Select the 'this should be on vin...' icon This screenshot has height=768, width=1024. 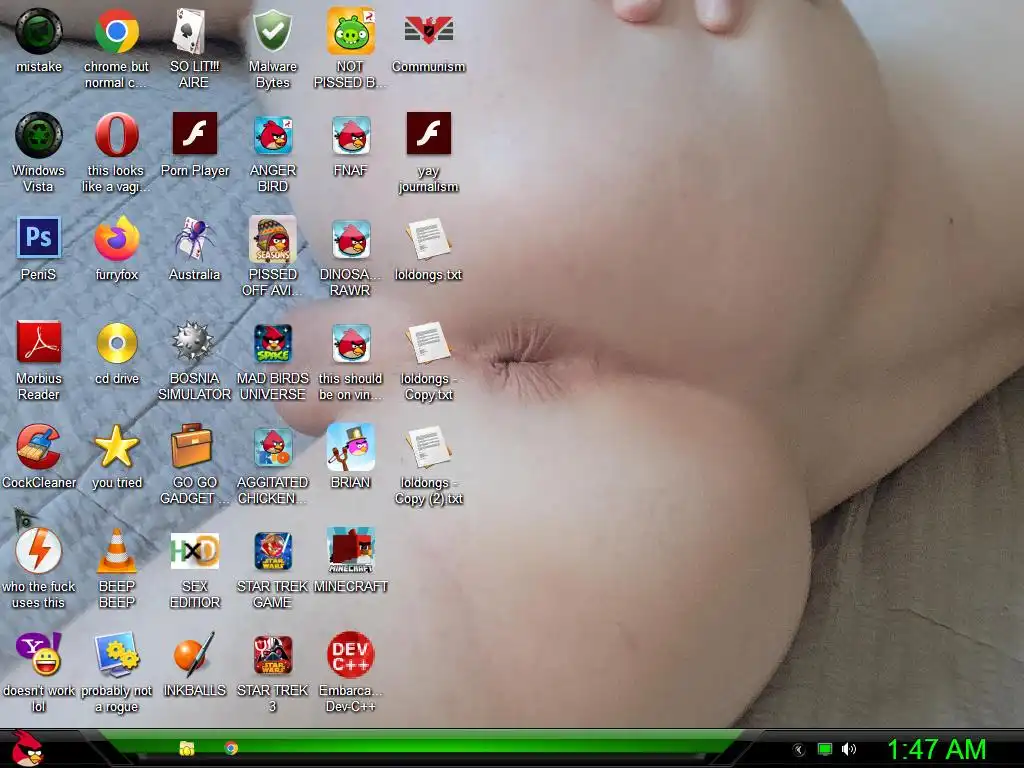coord(351,343)
